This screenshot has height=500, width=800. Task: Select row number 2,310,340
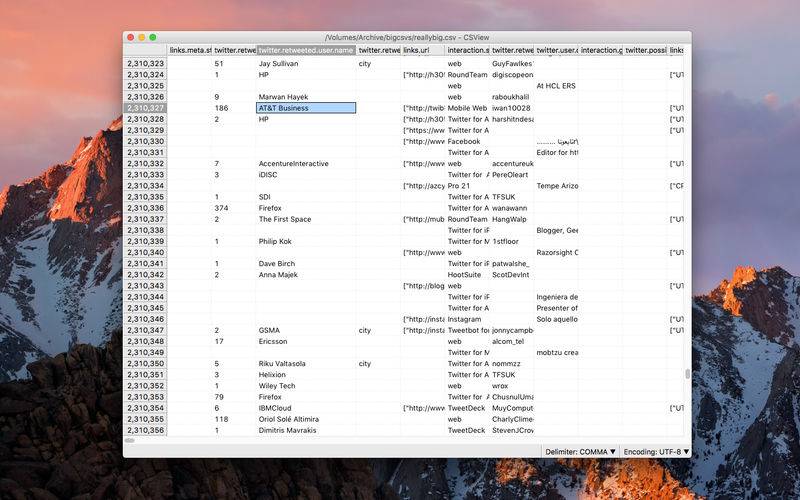point(145,253)
